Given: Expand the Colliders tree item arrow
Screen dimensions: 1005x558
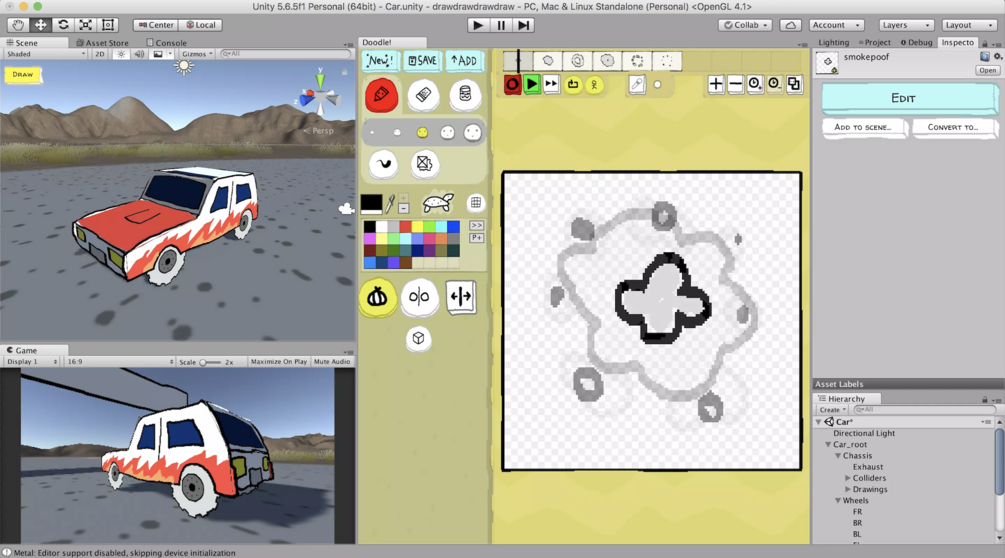Looking at the screenshot, I should pyautogui.click(x=847, y=479).
